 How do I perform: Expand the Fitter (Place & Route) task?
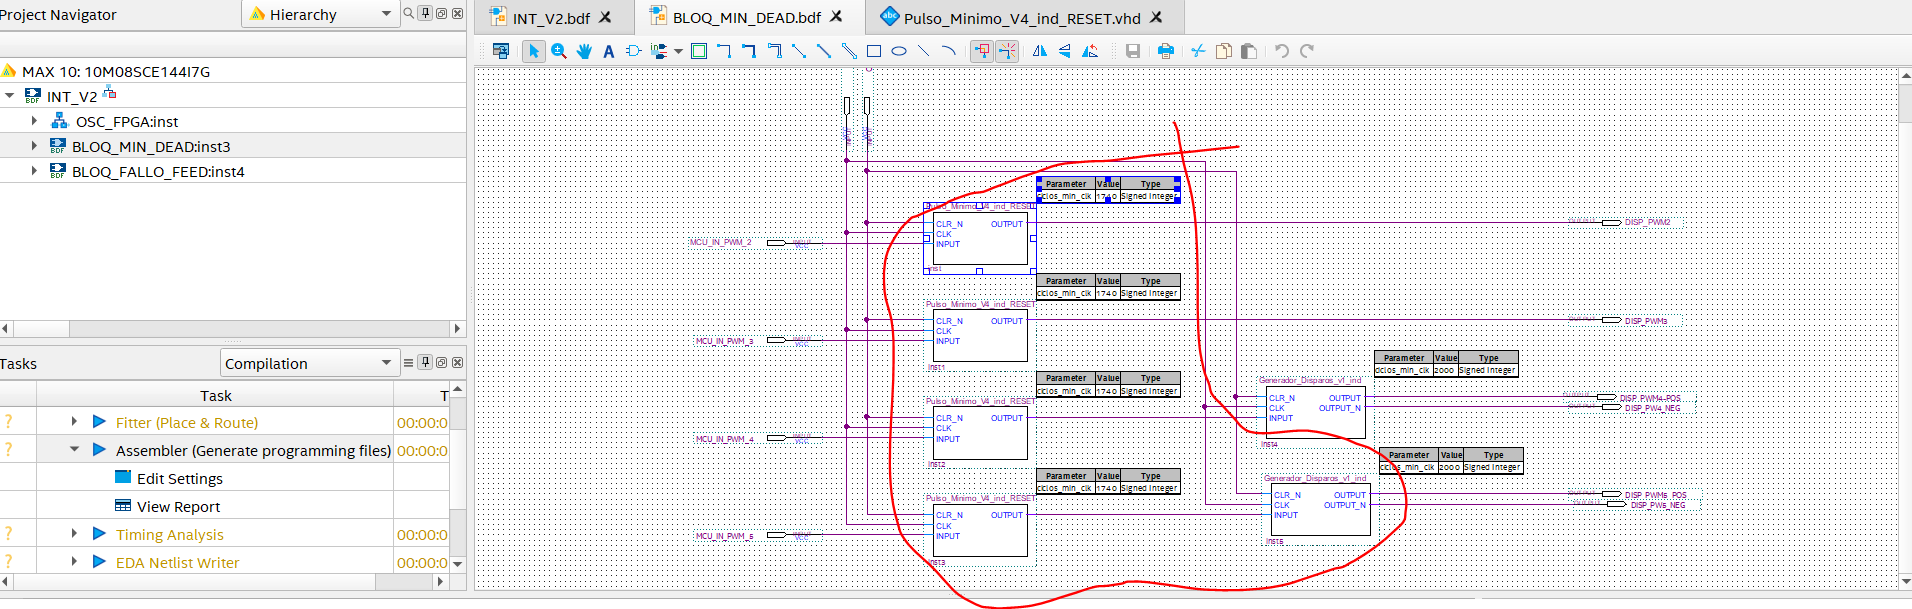point(74,422)
